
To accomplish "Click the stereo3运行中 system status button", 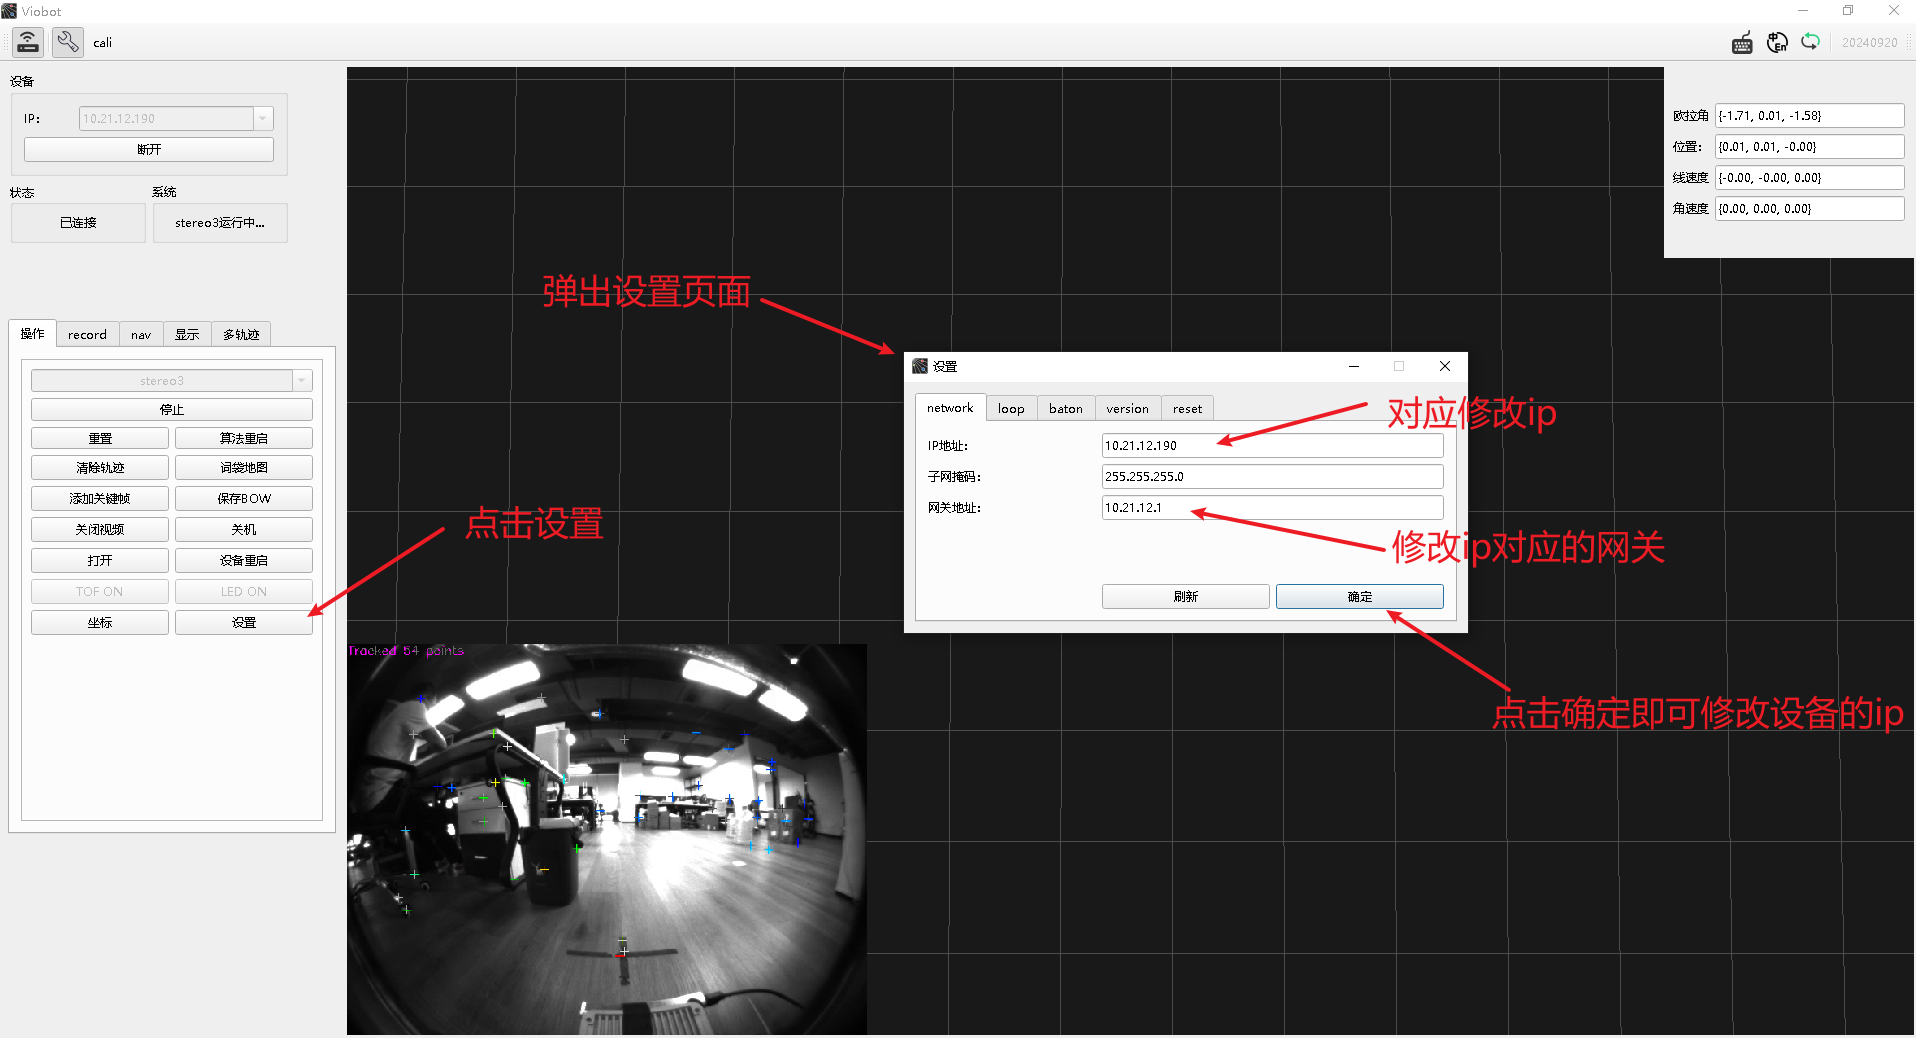I will pyautogui.click(x=220, y=223).
